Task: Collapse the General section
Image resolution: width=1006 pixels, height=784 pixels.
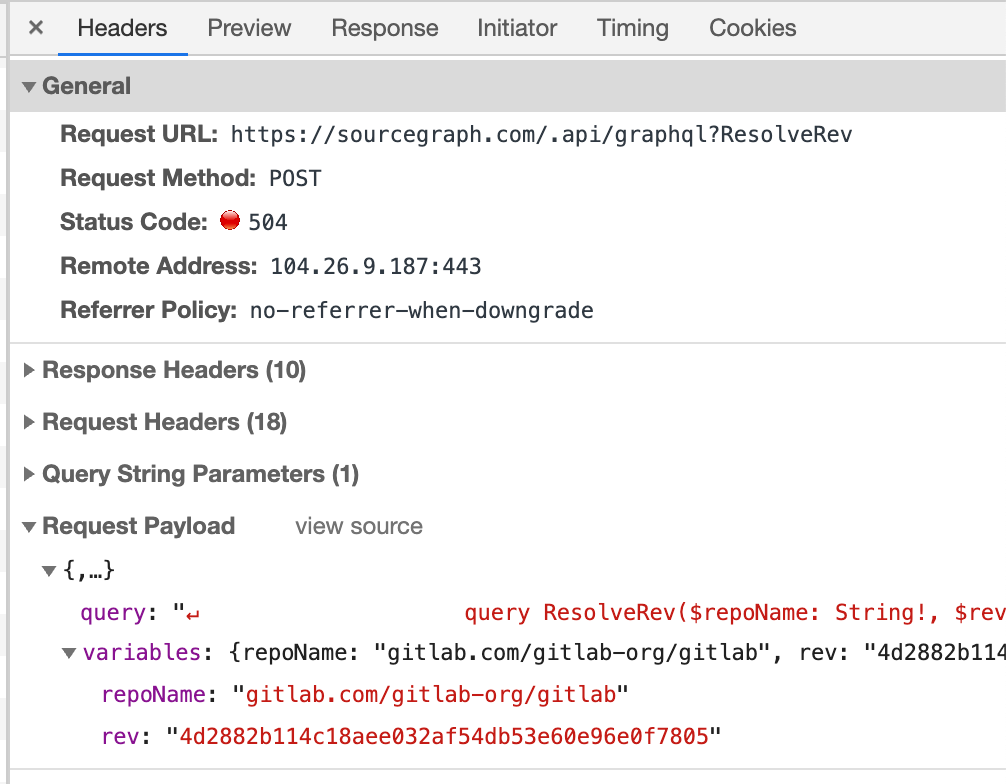Action: pyautogui.click(x=28, y=87)
